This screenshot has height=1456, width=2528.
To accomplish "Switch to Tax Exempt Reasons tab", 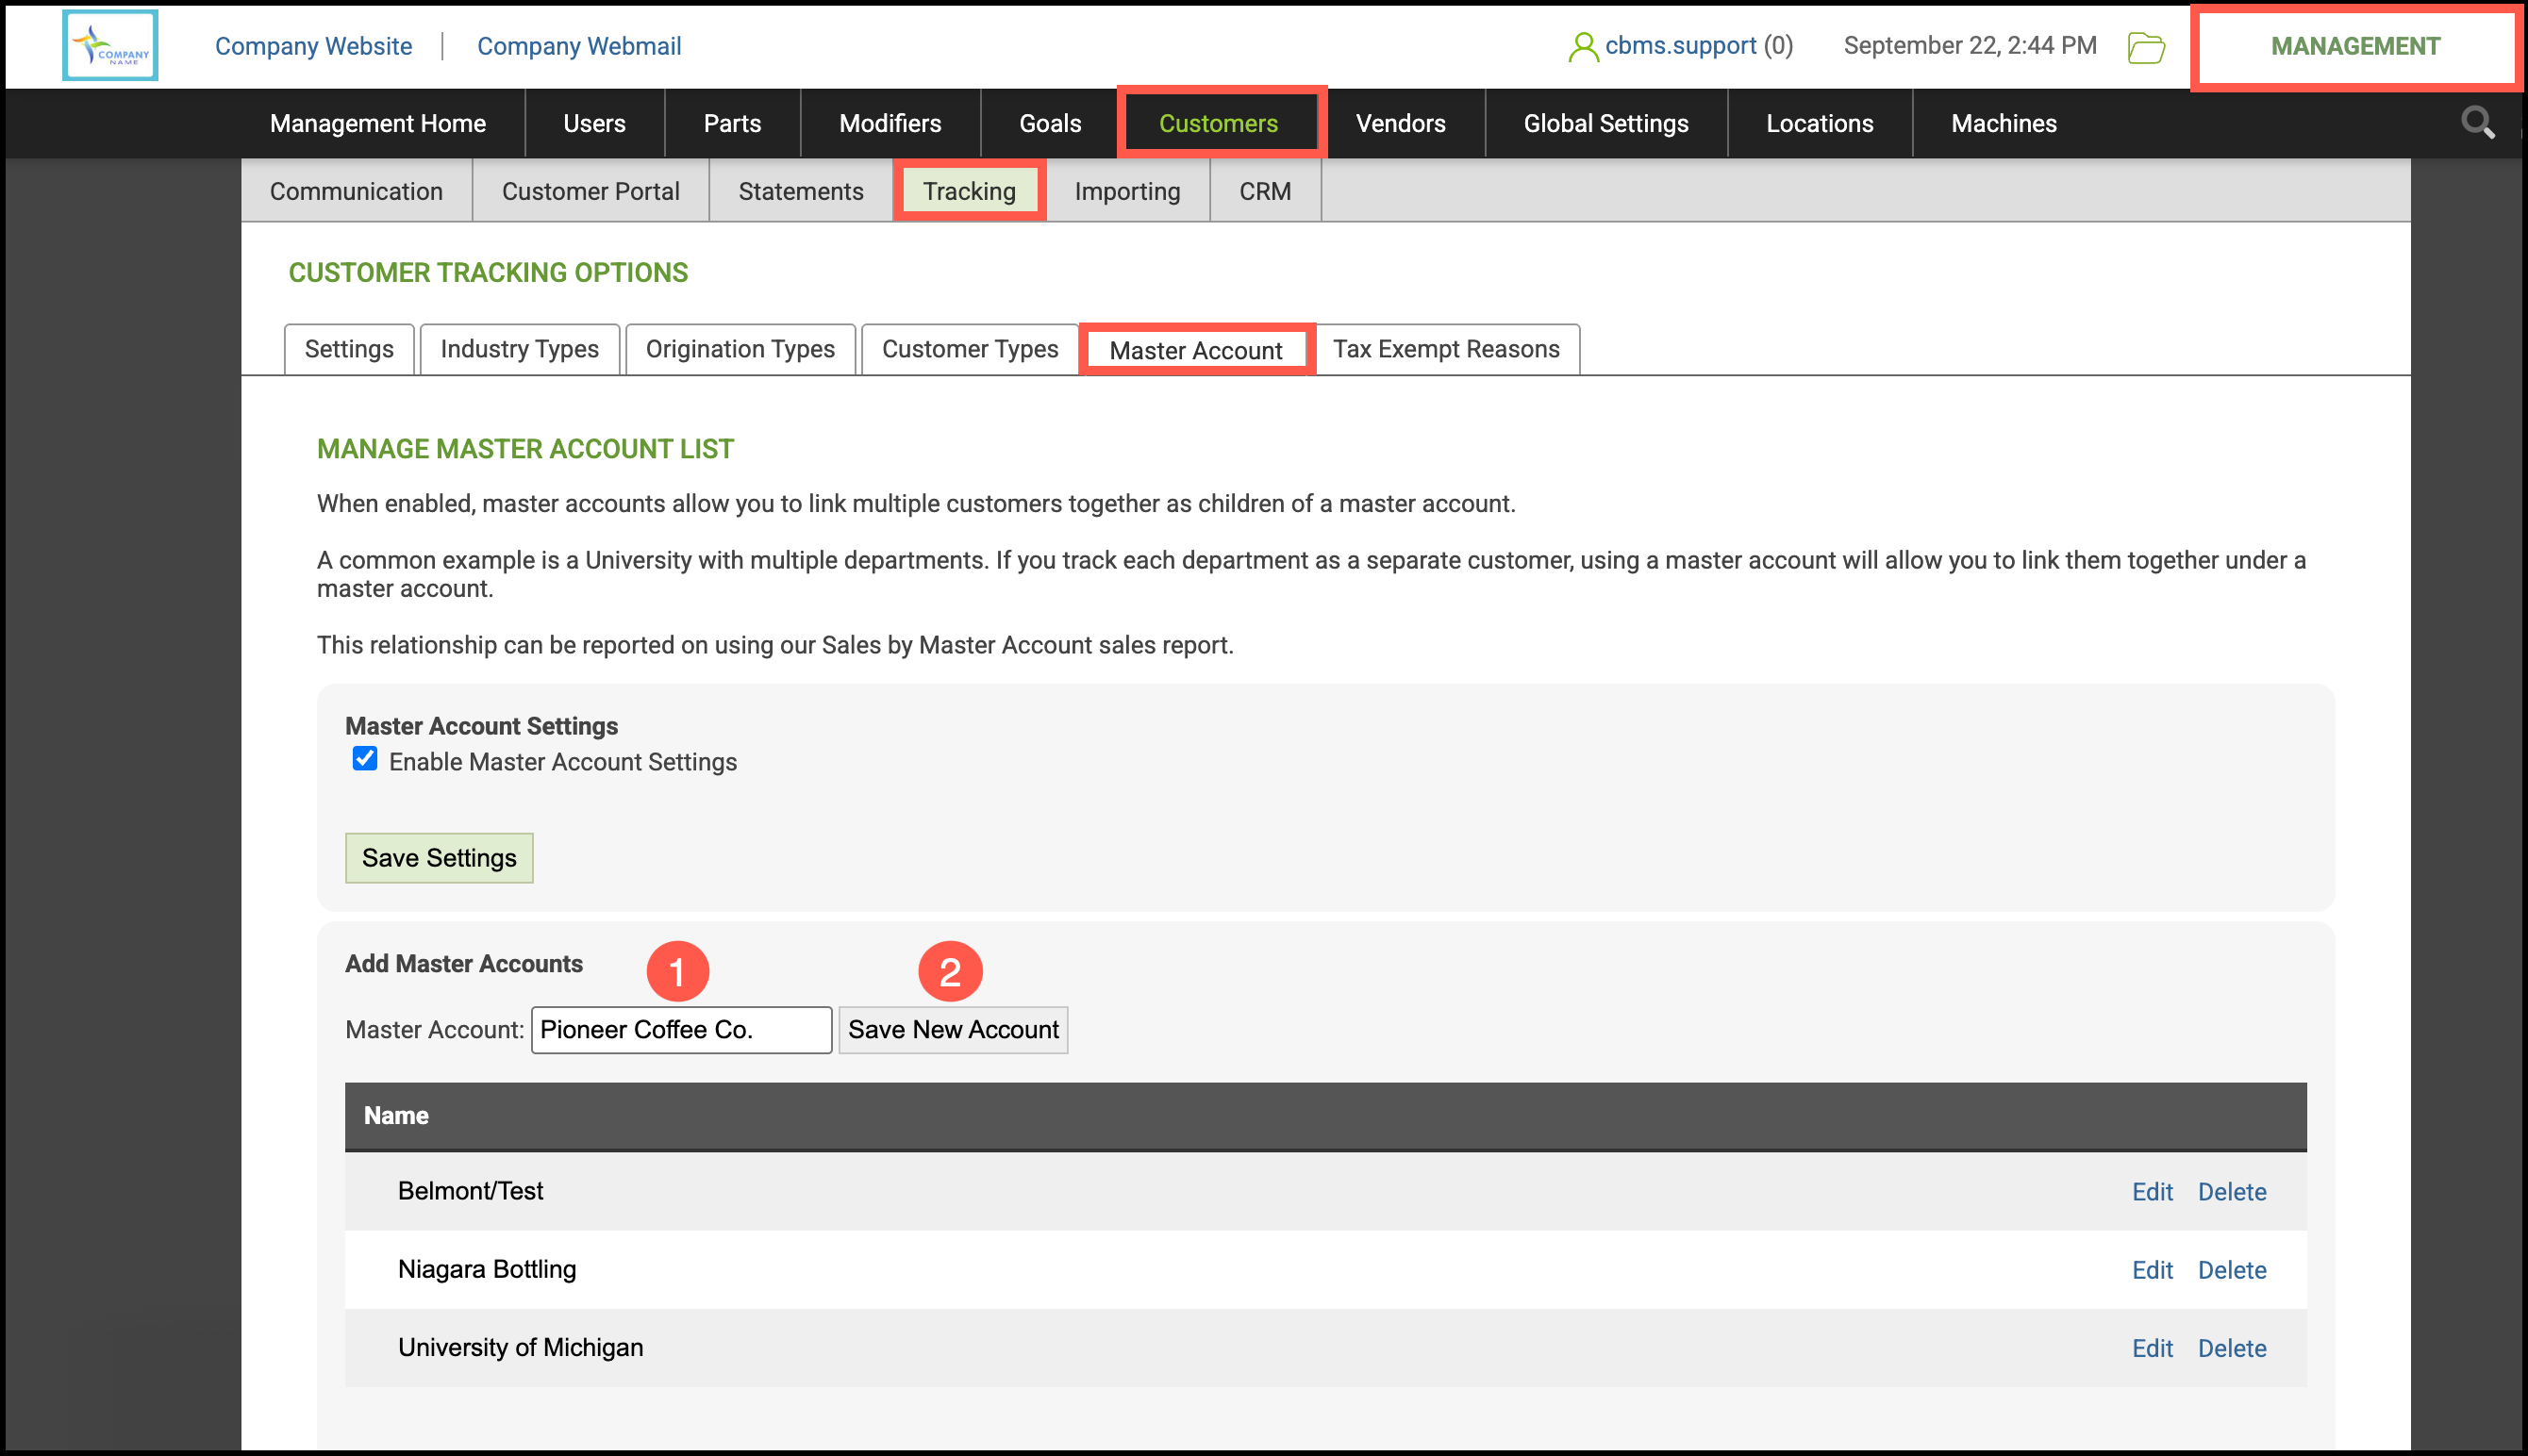I will (1445, 349).
